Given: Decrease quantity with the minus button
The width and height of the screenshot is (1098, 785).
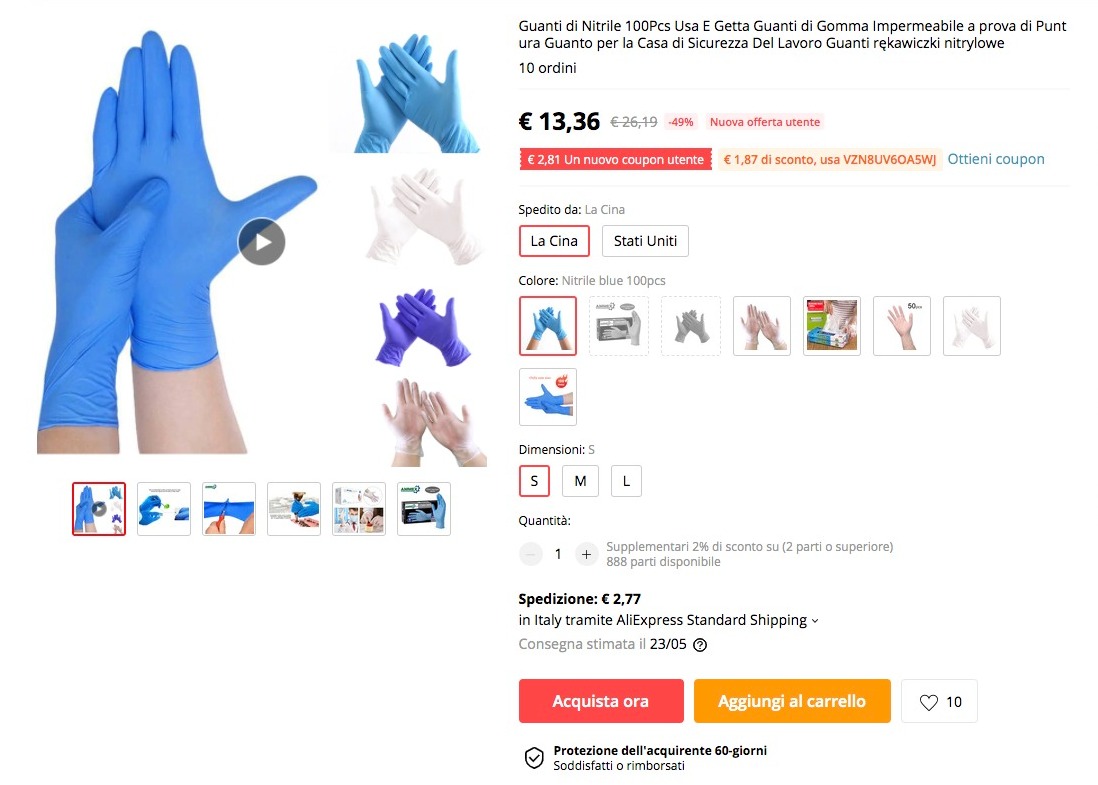Looking at the screenshot, I should tap(530, 555).
